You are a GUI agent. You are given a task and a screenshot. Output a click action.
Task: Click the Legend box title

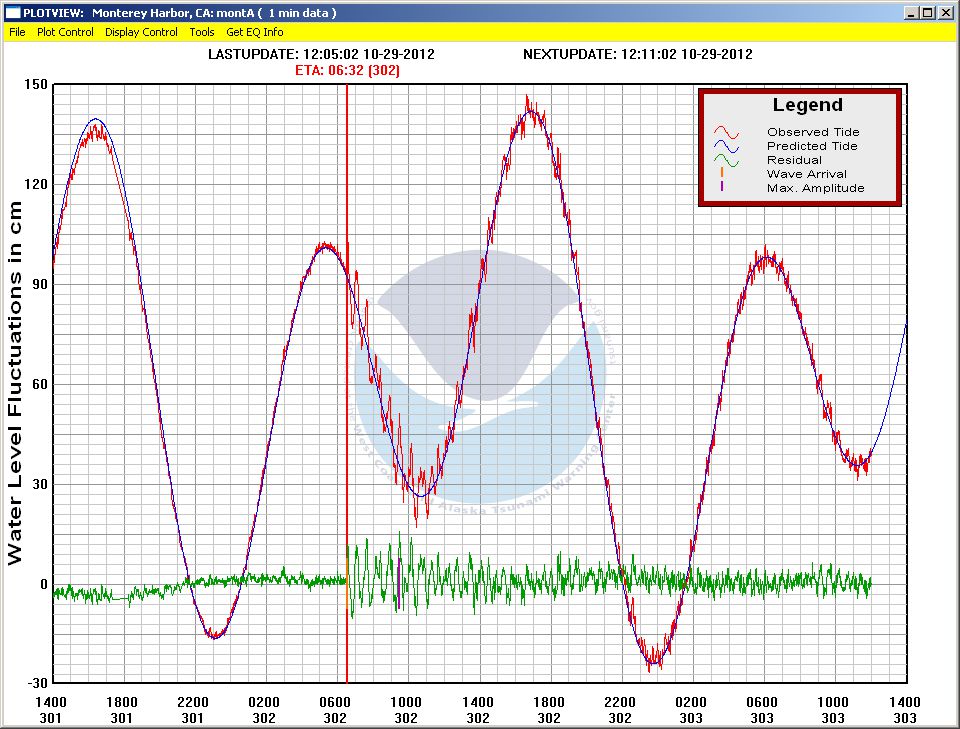(x=807, y=105)
